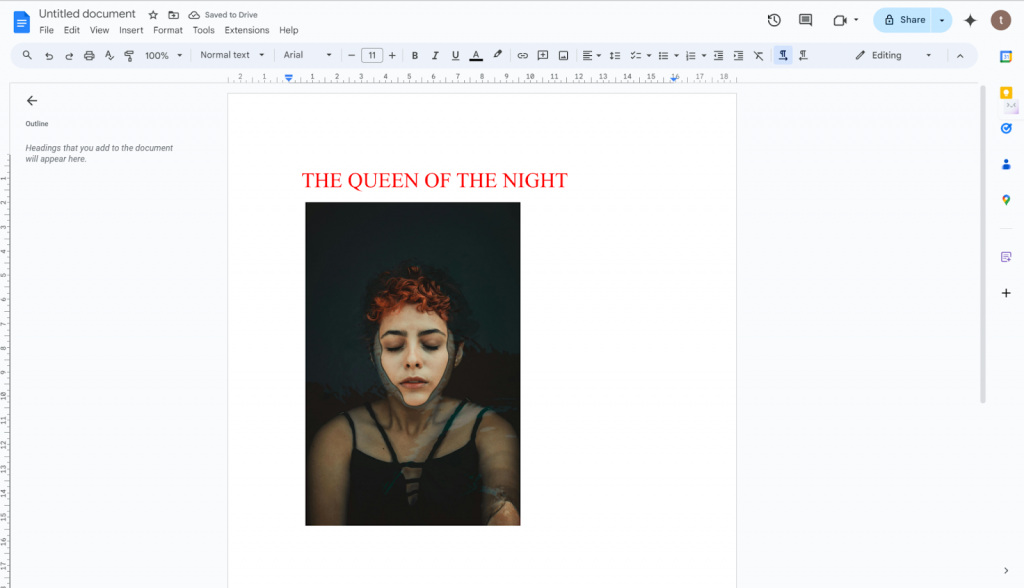1024x588 pixels.
Task: Close the outline with back arrow
Action: 32,101
